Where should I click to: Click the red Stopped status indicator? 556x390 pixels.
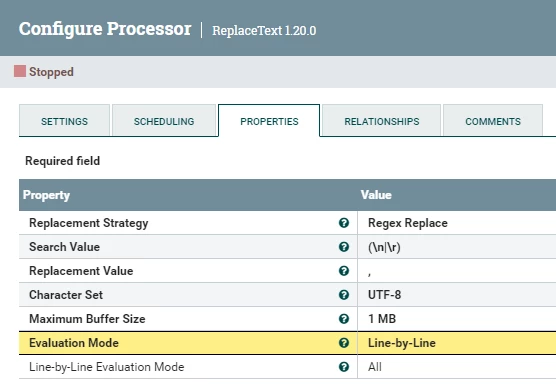tap(20, 71)
